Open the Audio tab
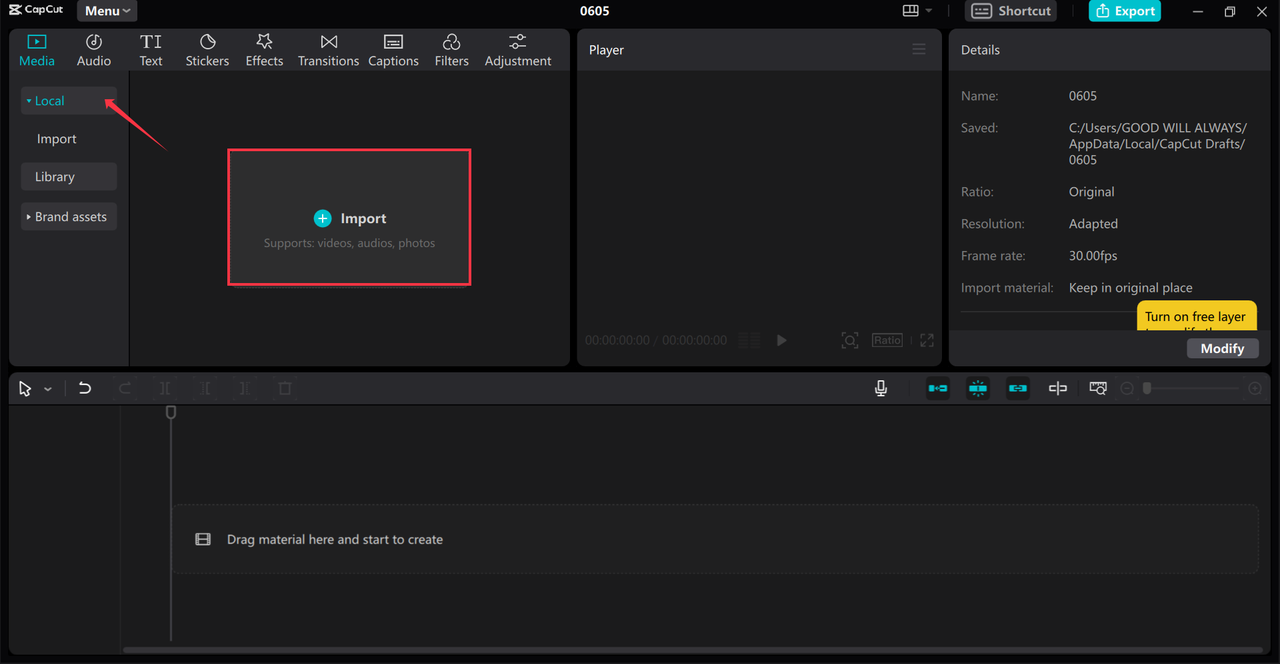 pyautogui.click(x=94, y=50)
